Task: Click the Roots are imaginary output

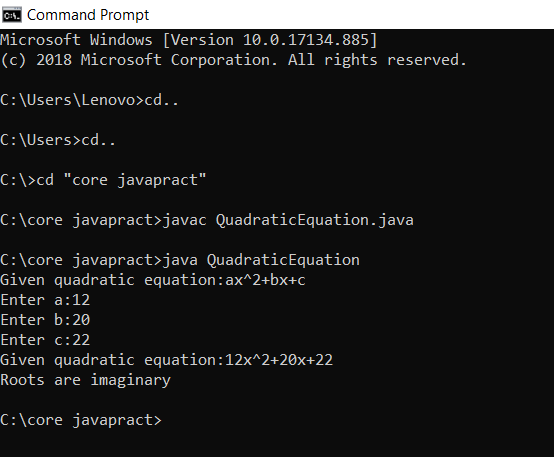Action: click(85, 380)
